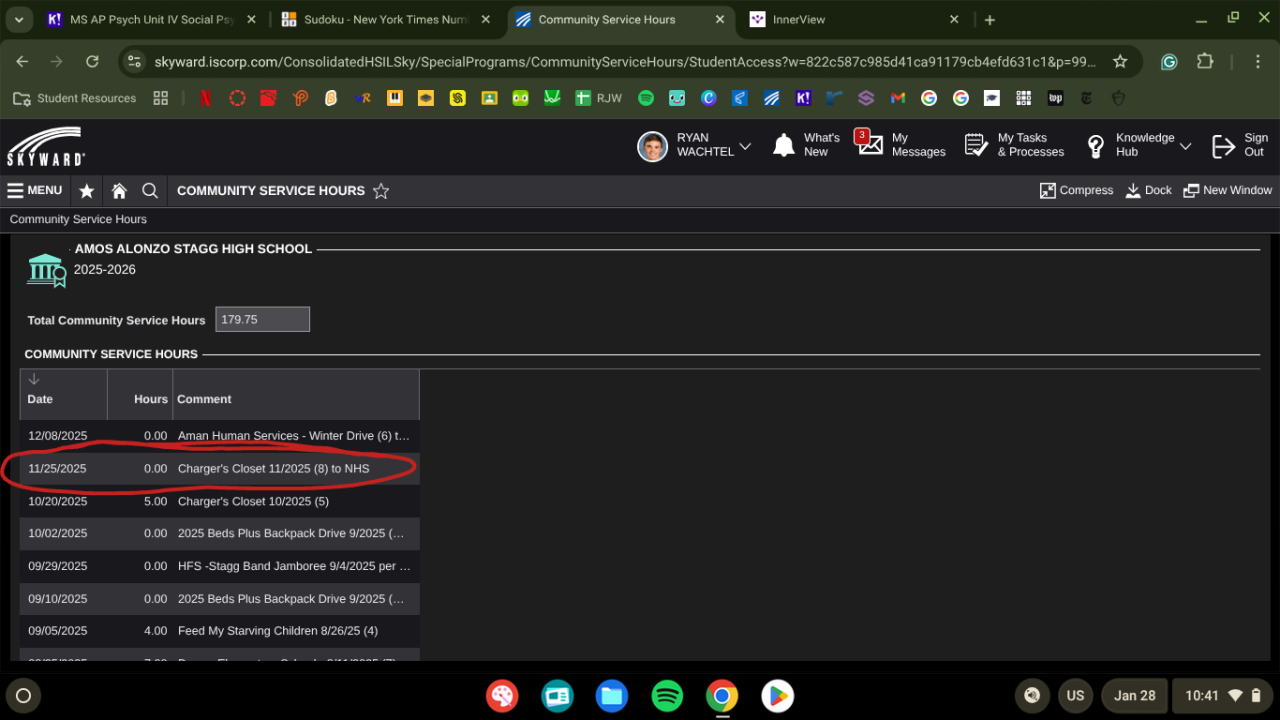The height and width of the screenshot is (720, 1280).
Task: Expand the Ryan Wachtel account dropdown
Action: click(x=745, y=146)
